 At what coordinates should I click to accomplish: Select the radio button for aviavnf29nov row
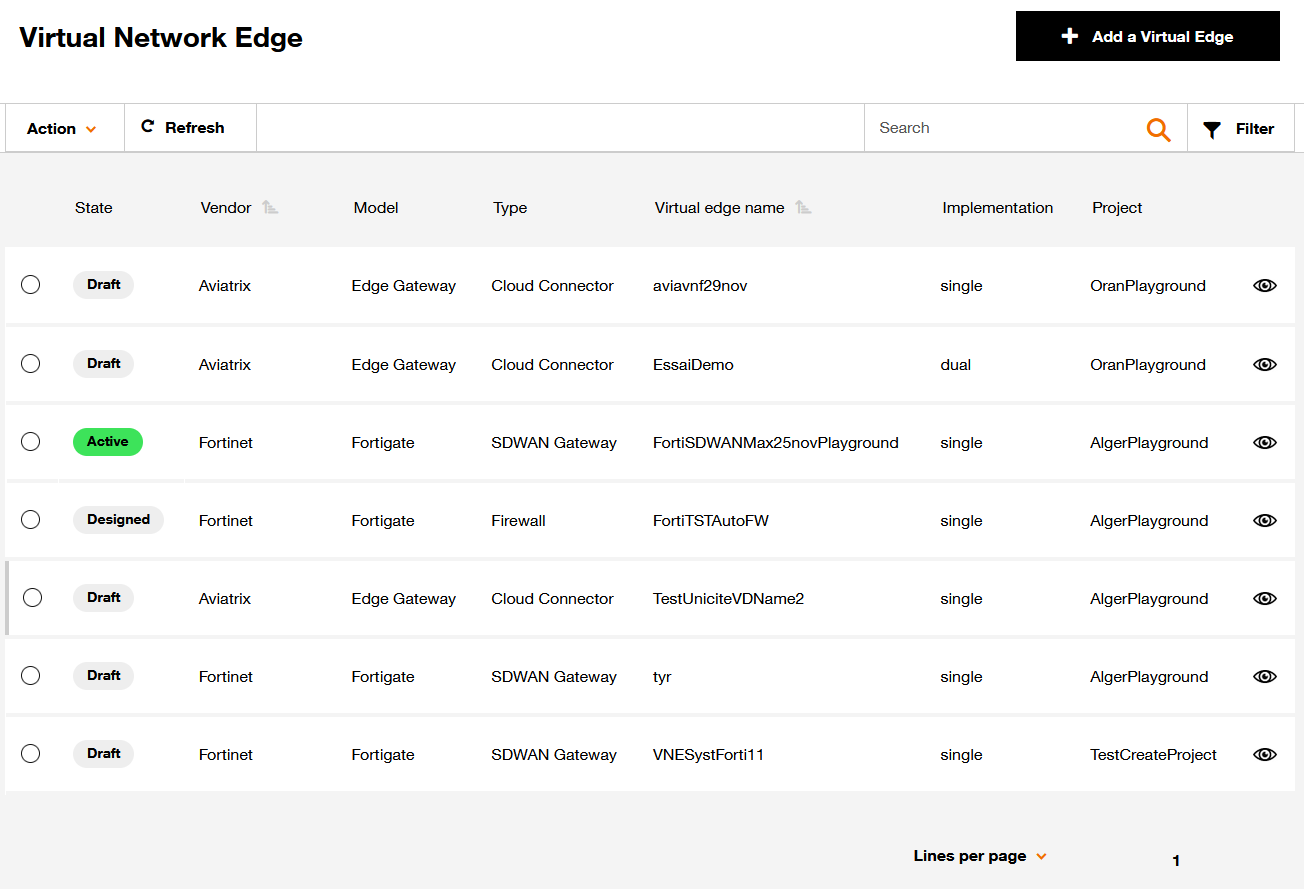(30, 284)
